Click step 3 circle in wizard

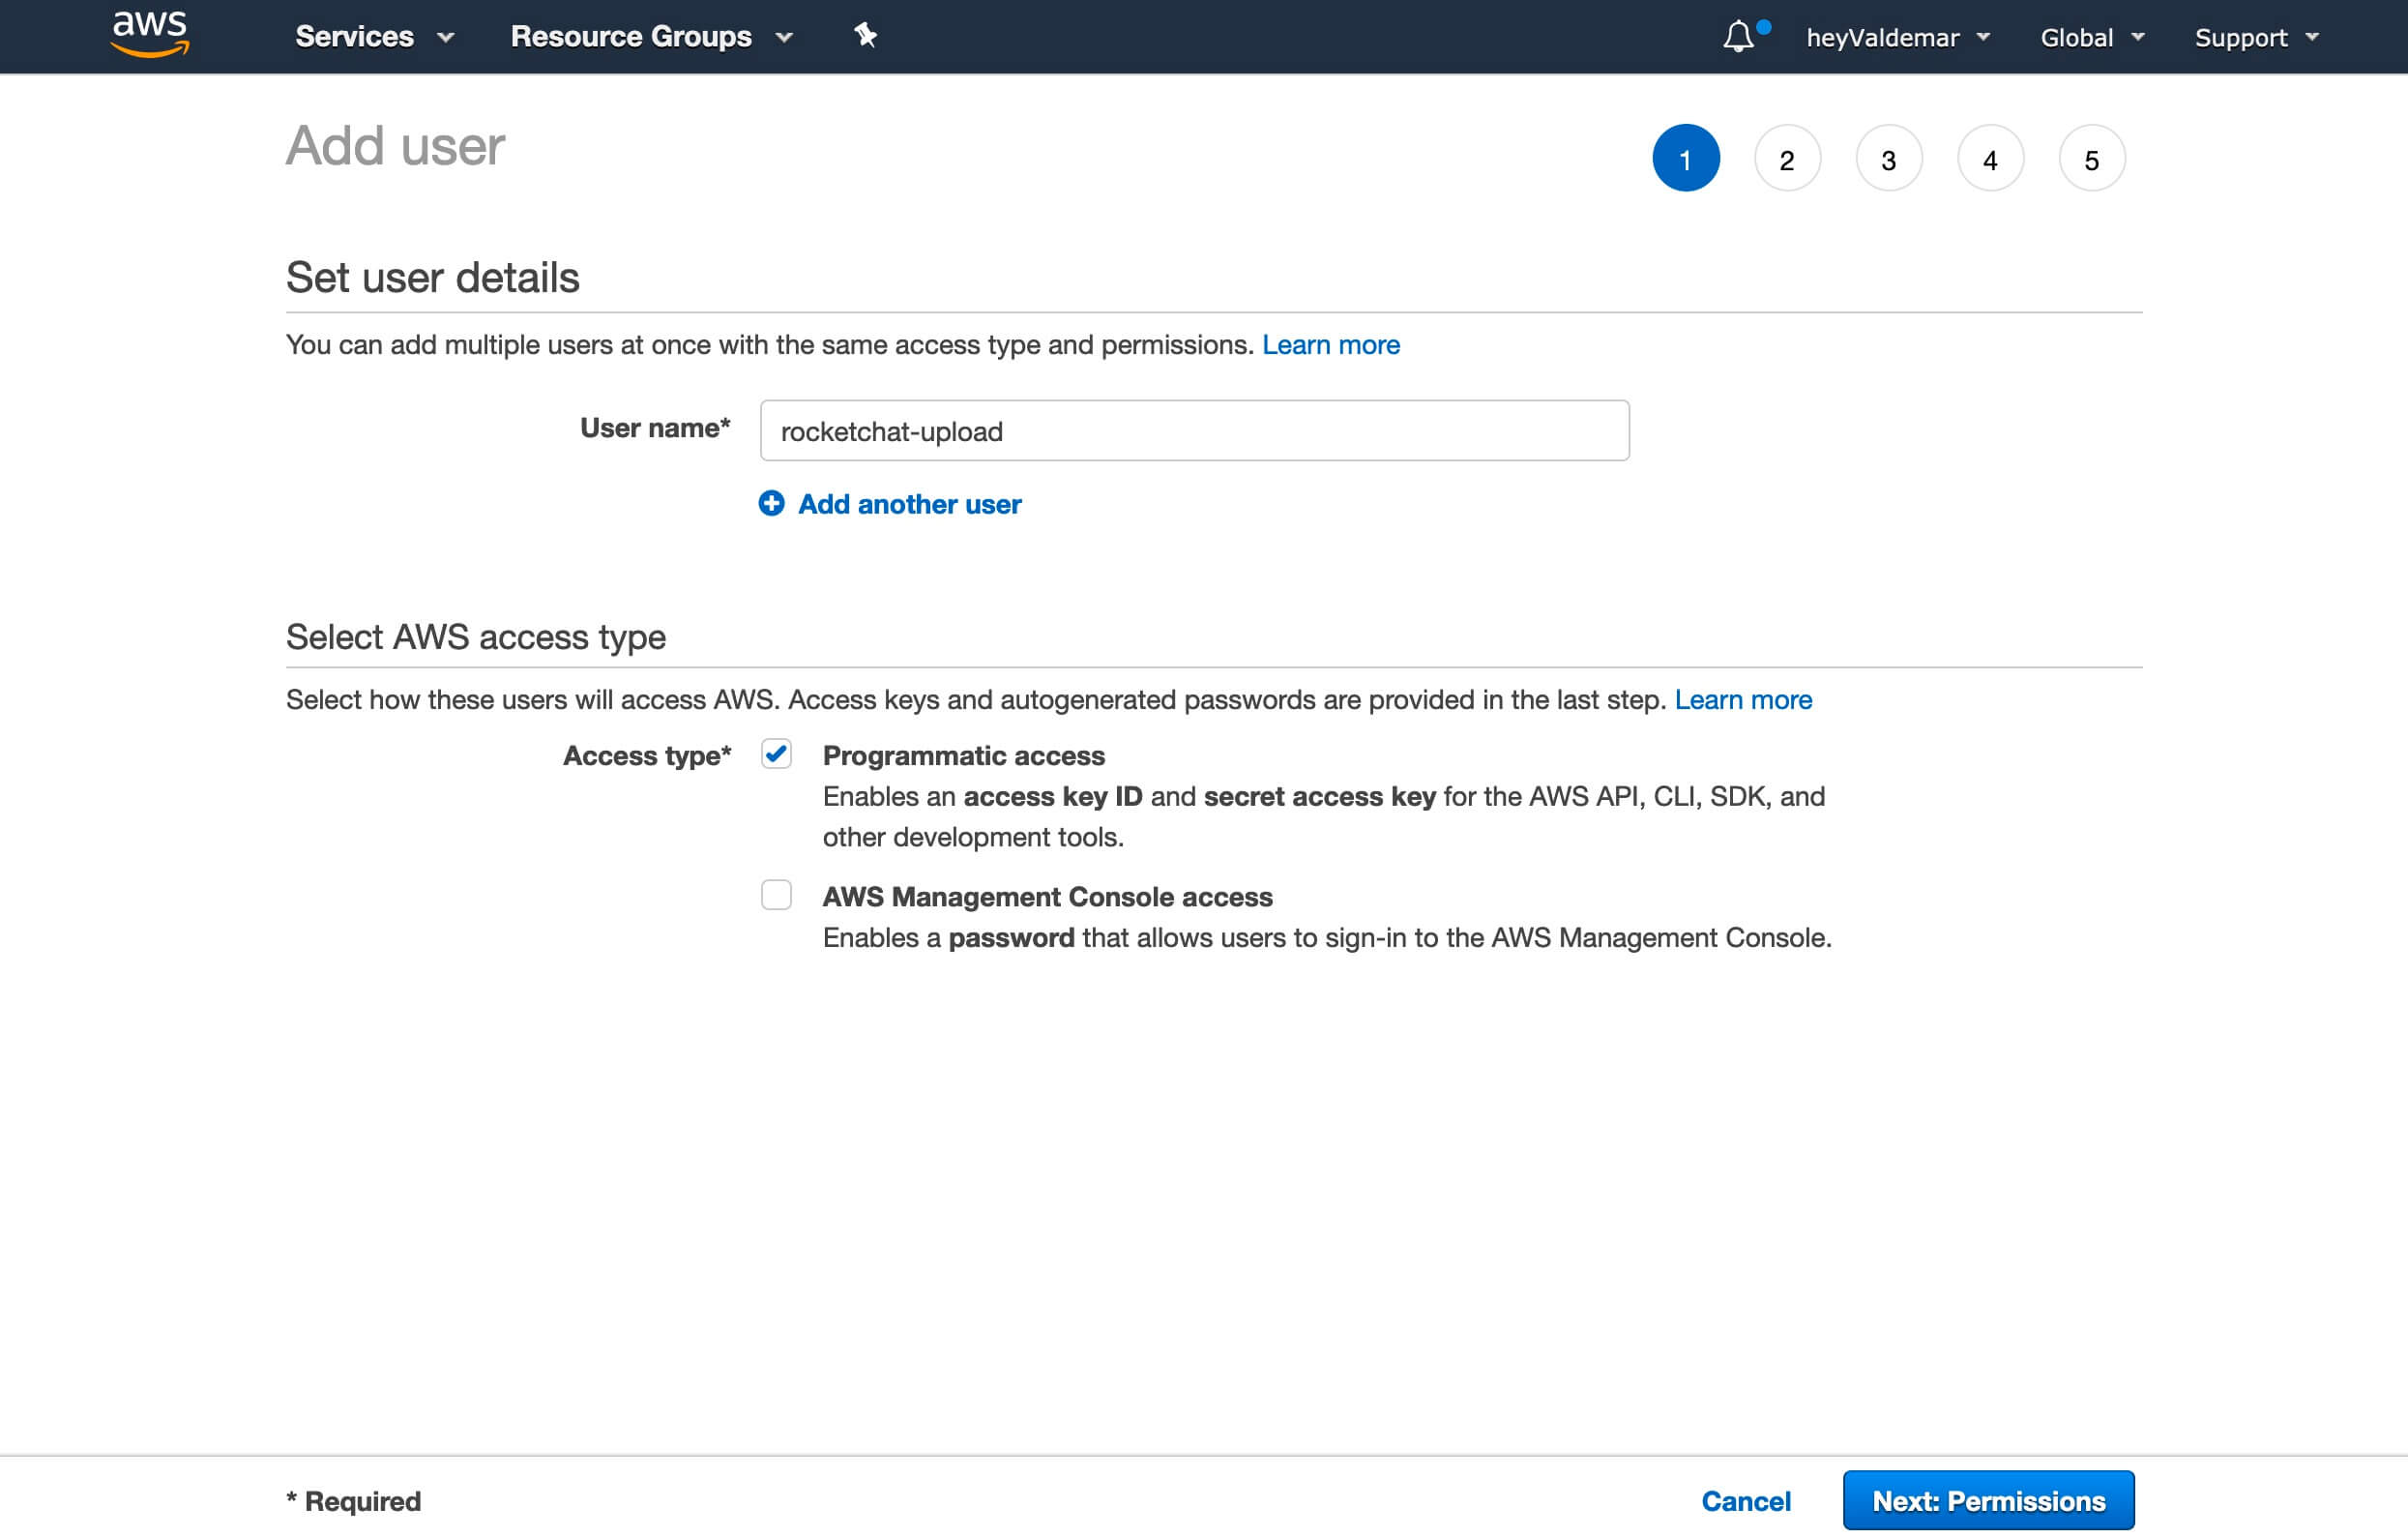[x=1887, y=160]
